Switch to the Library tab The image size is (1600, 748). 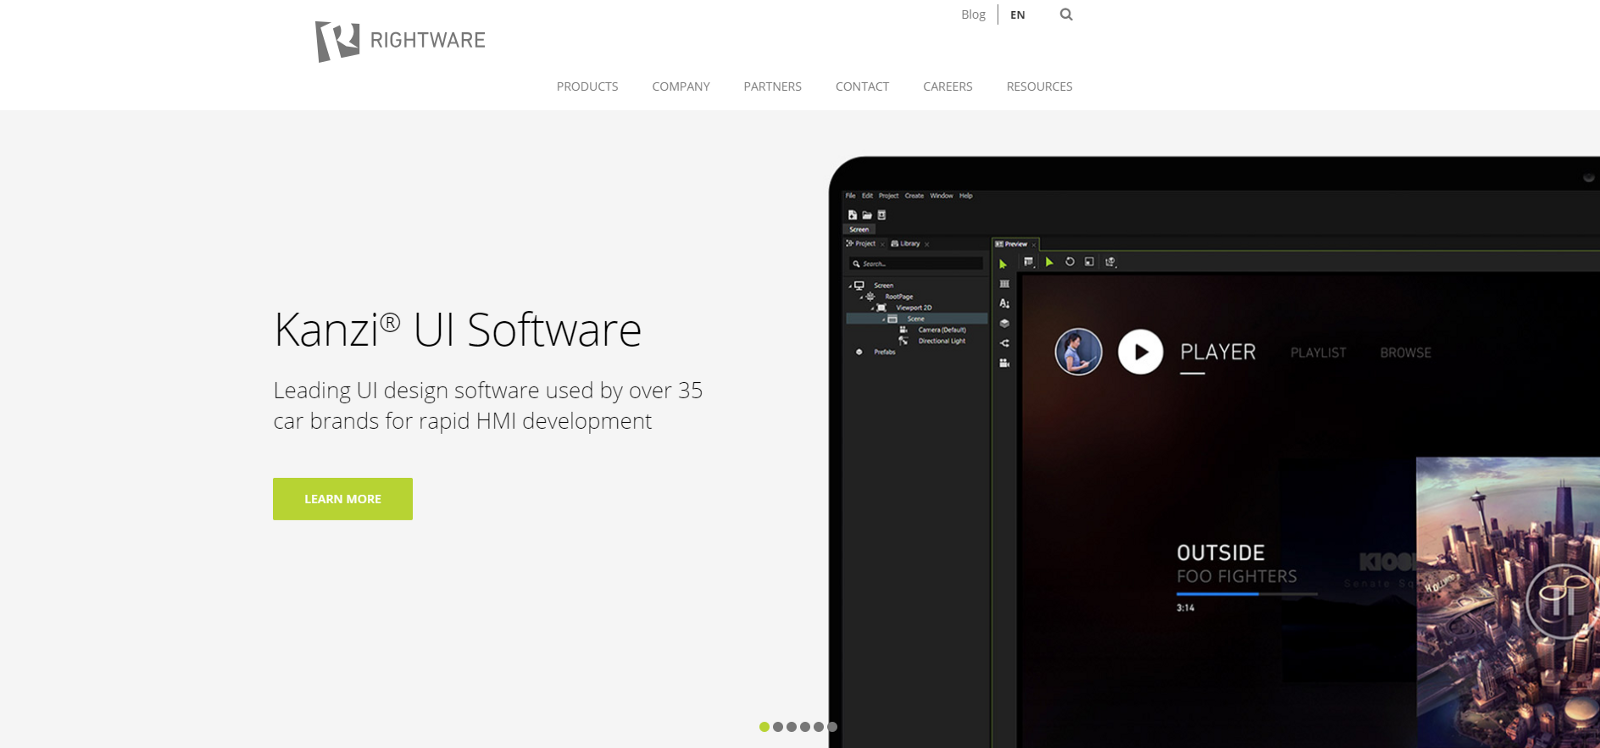point(906,243)
